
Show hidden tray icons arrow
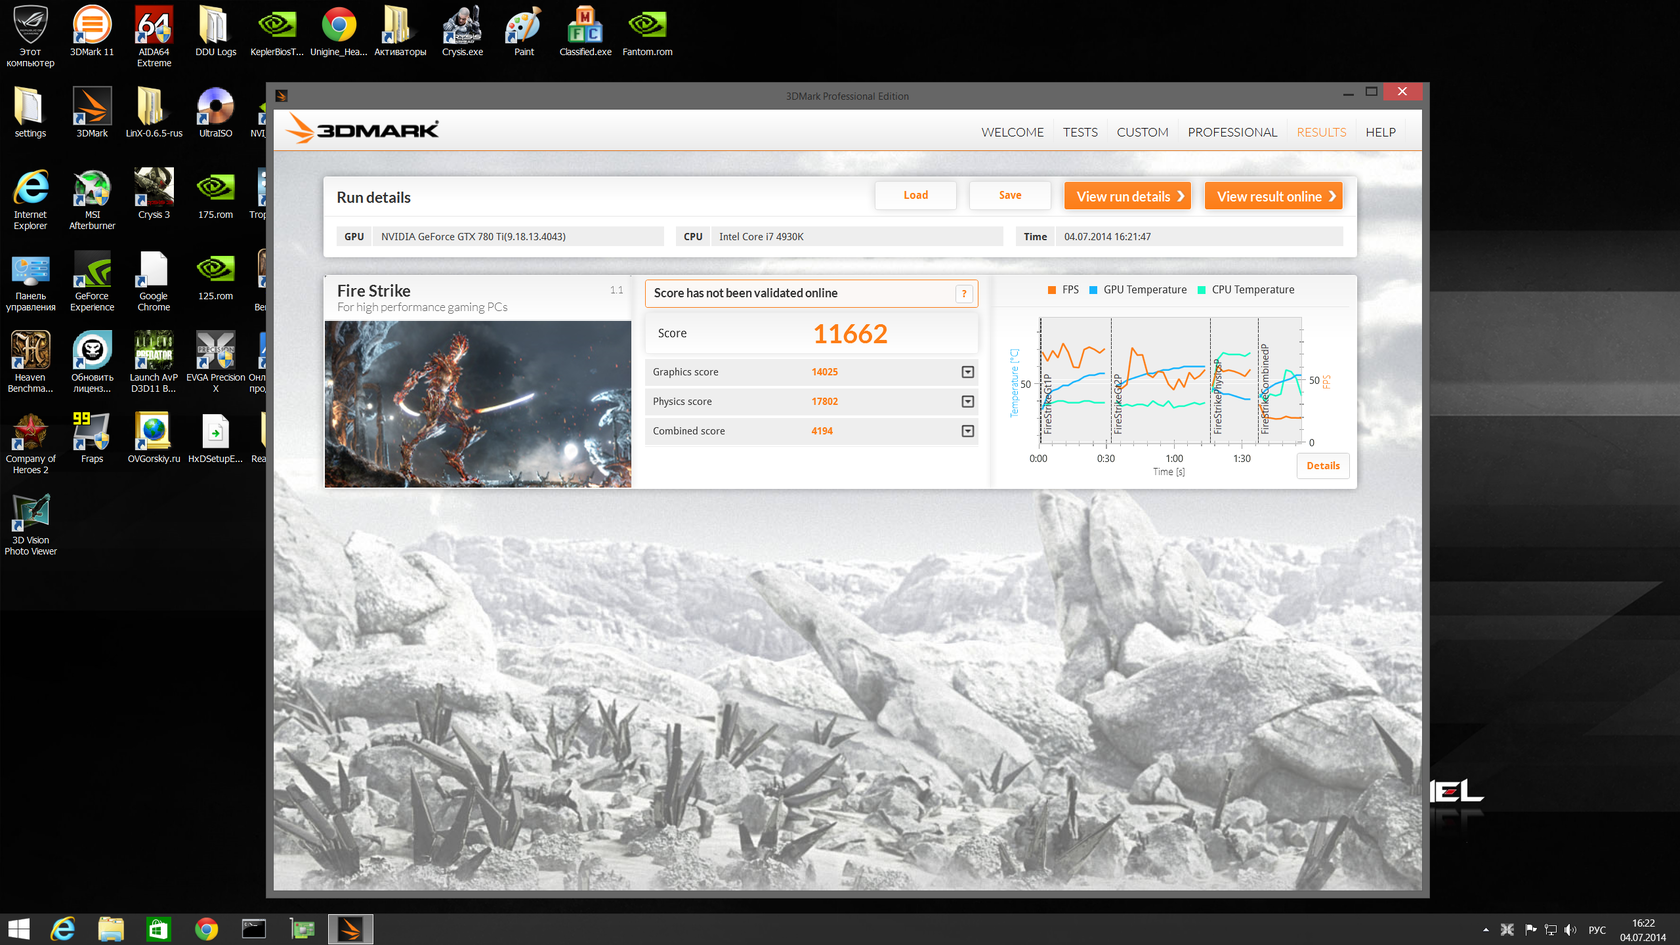click(1486, 930)
